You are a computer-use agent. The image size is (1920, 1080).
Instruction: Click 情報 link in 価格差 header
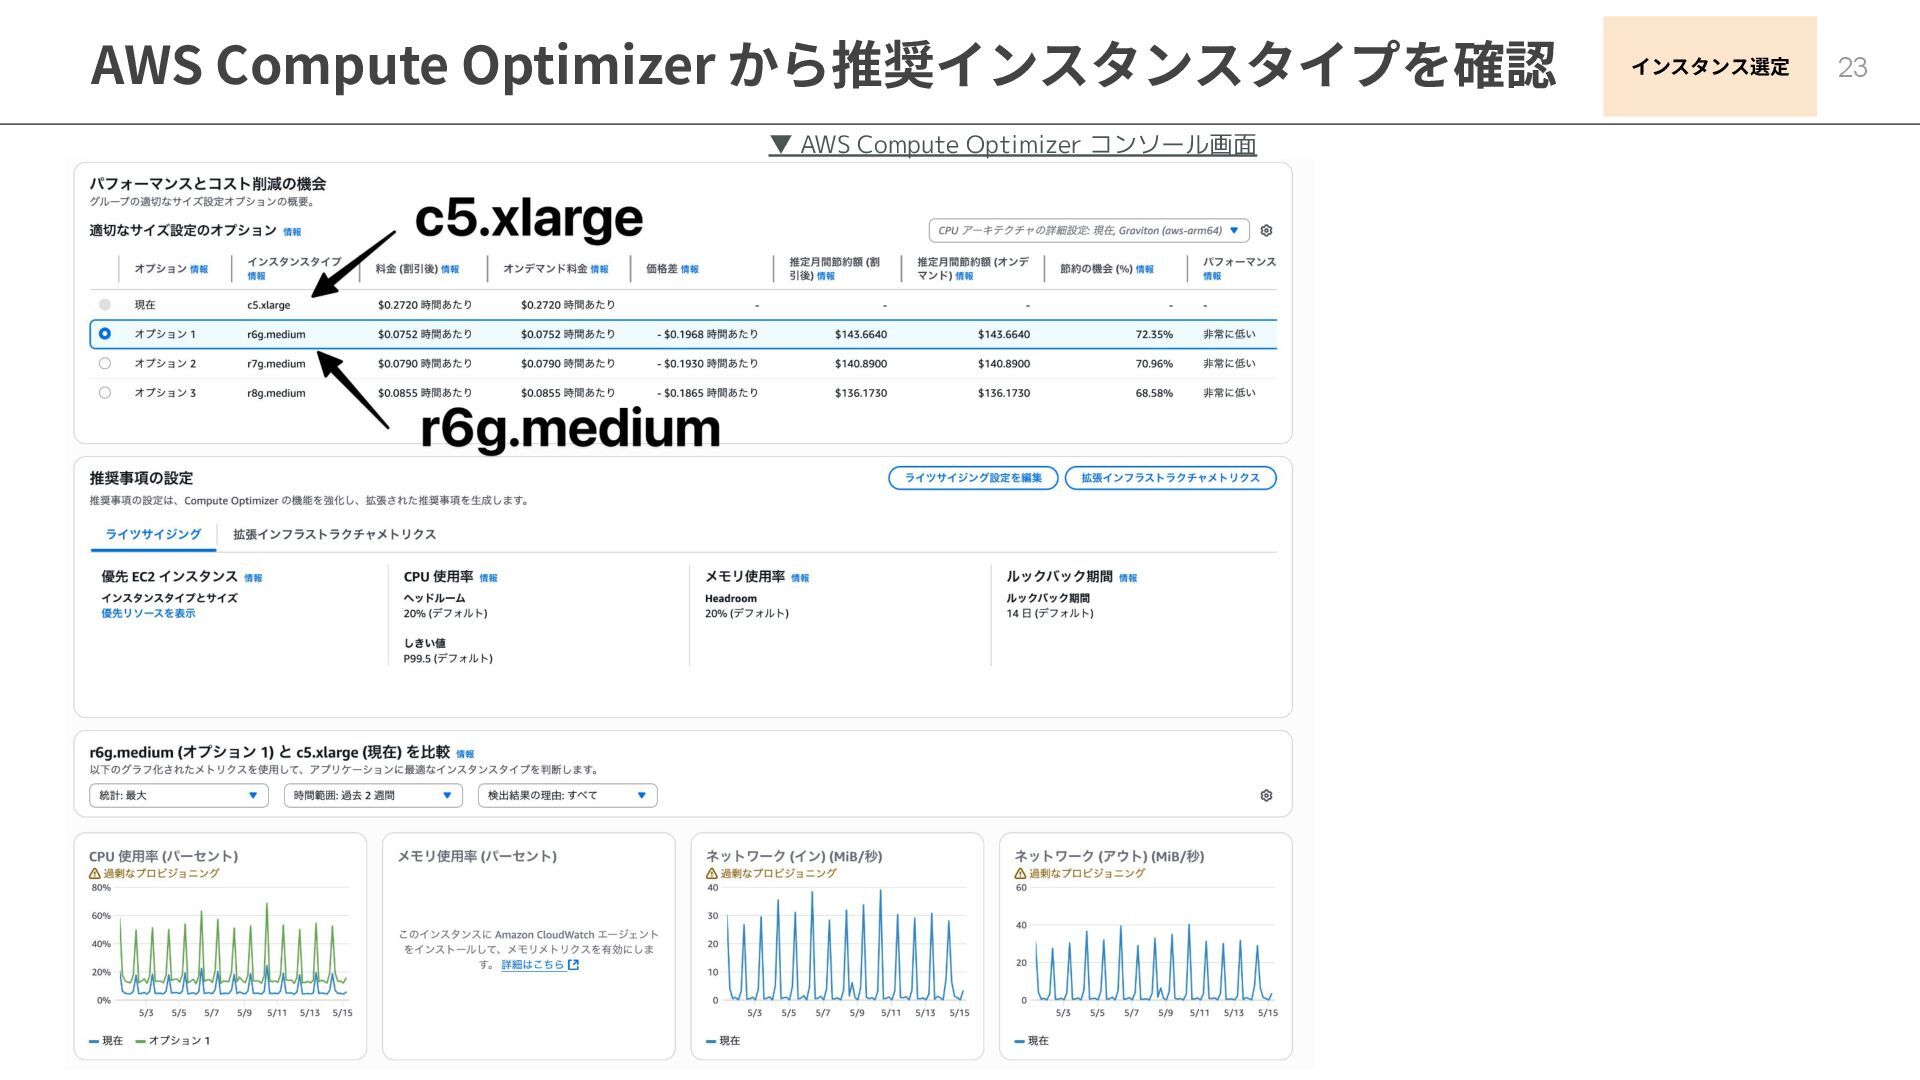tap(690, 270)
